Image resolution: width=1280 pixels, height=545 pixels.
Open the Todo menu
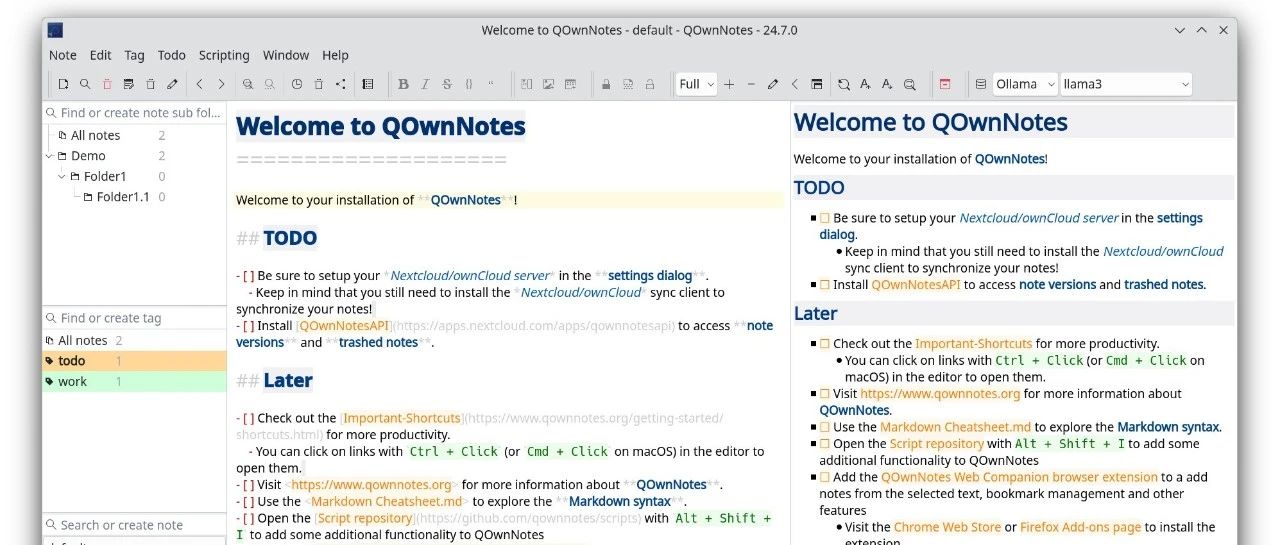[172, 55]
